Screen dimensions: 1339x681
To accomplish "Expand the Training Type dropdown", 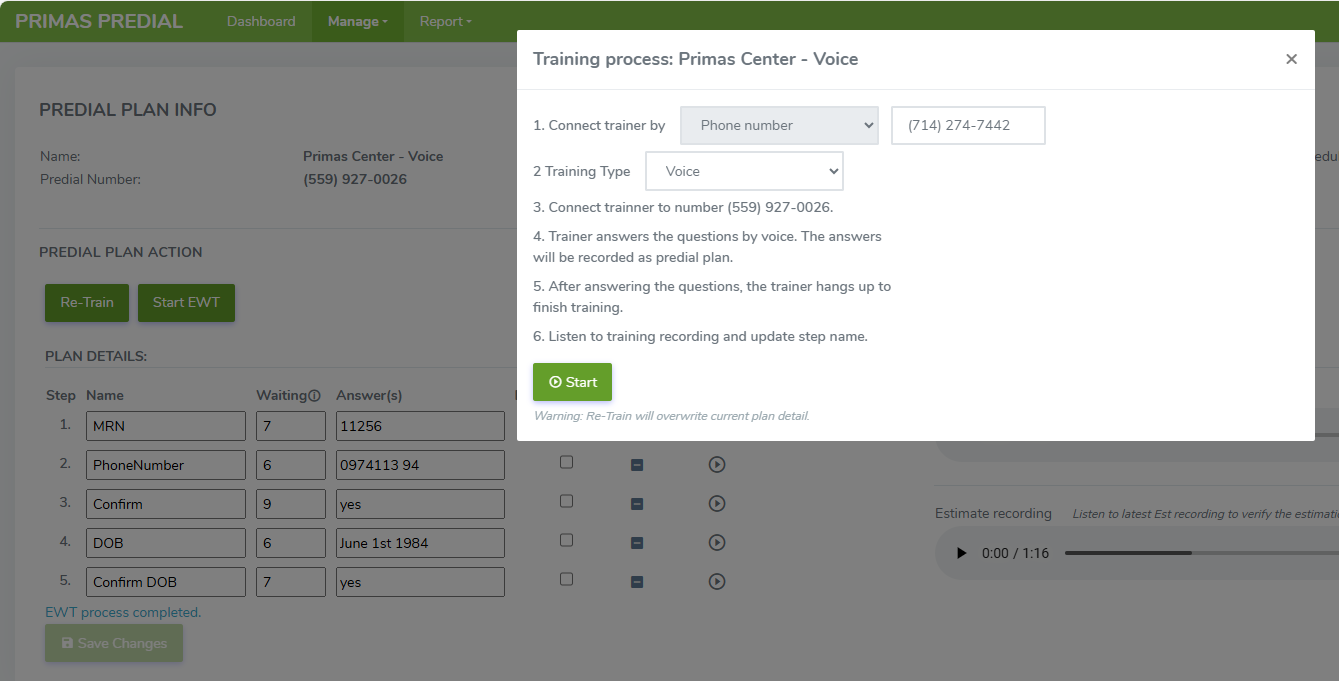I will (x=744, y=171).
